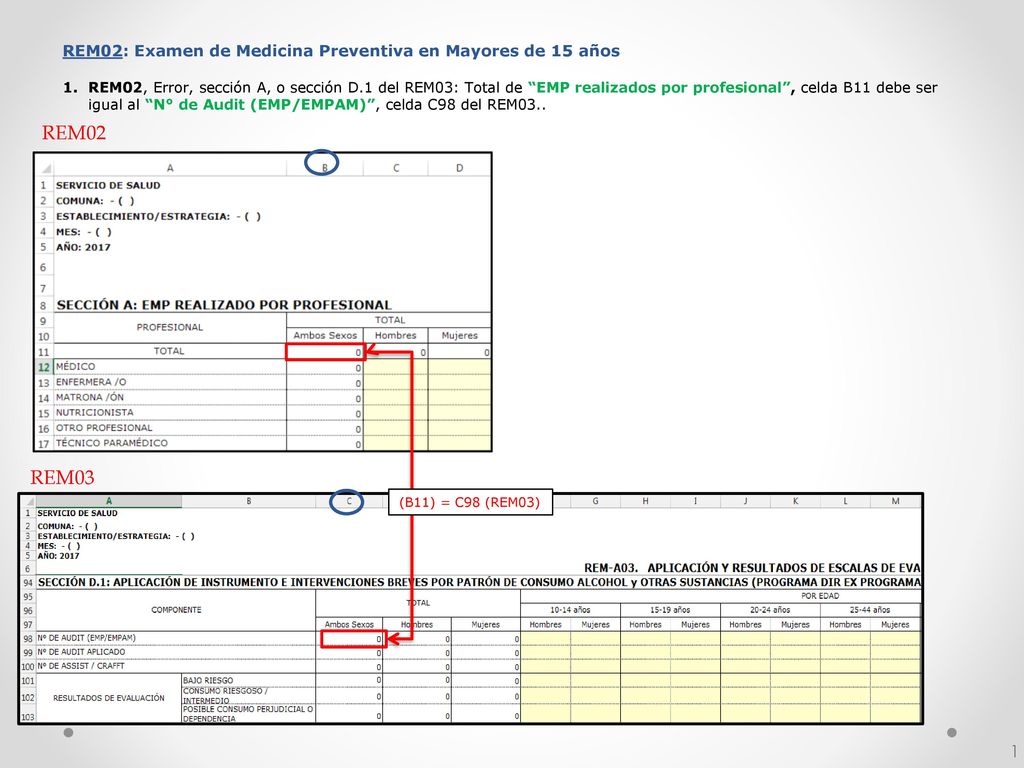Click Ambos Sexos value cell for MÉDICO

point(325,367)
